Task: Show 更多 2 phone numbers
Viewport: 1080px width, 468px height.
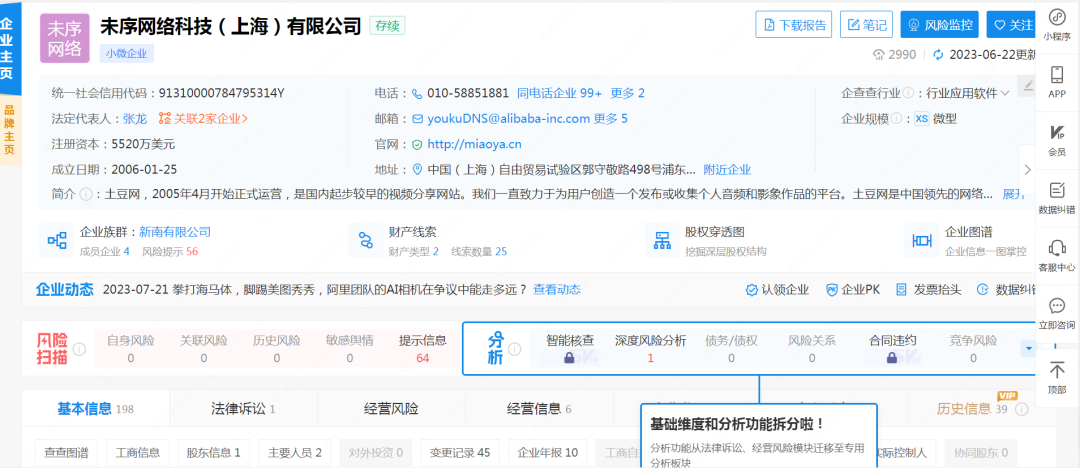Action: pyautogui.click(x=627, y=93)
